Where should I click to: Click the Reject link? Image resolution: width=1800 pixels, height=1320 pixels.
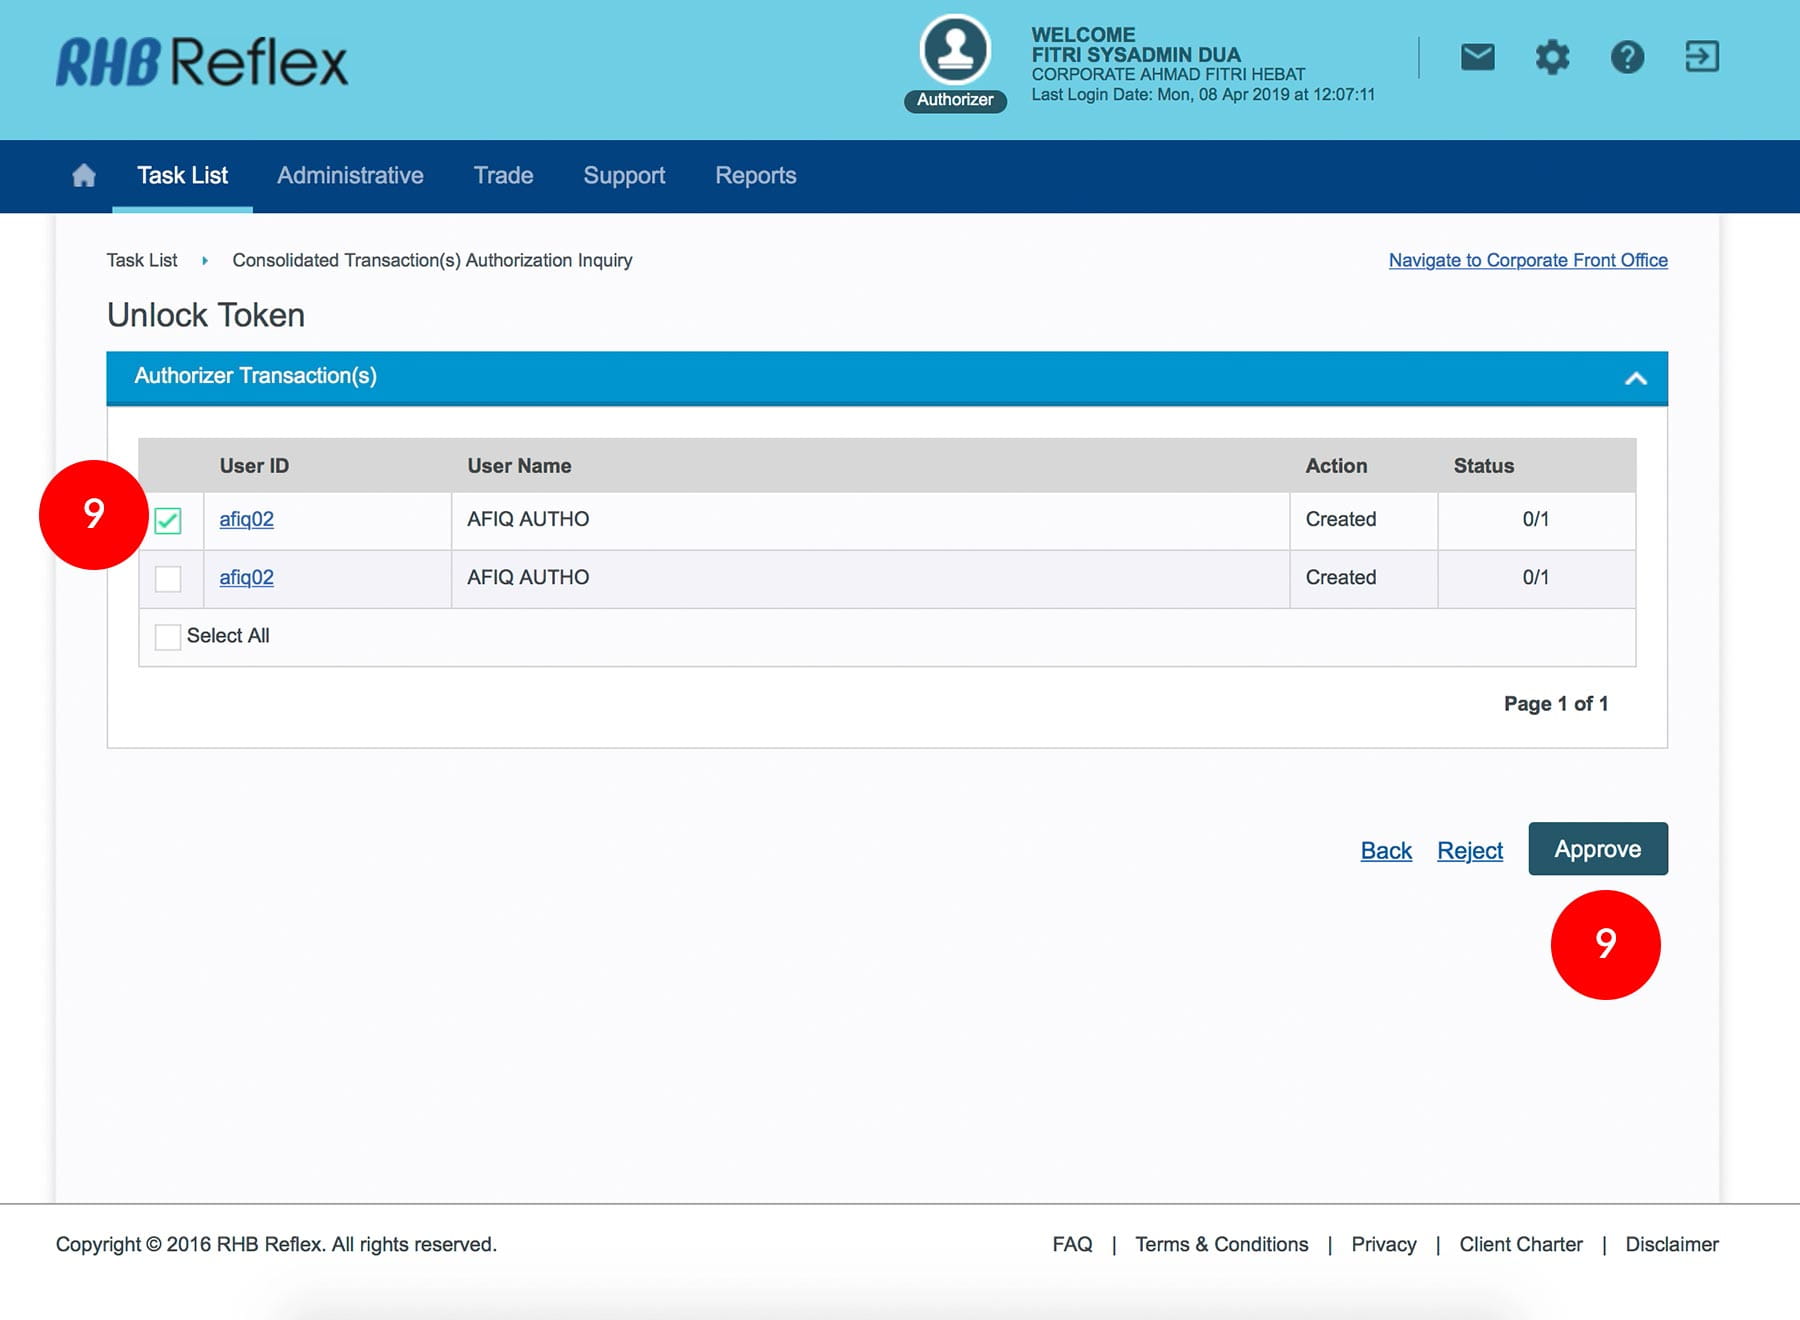coord(1469,851)
